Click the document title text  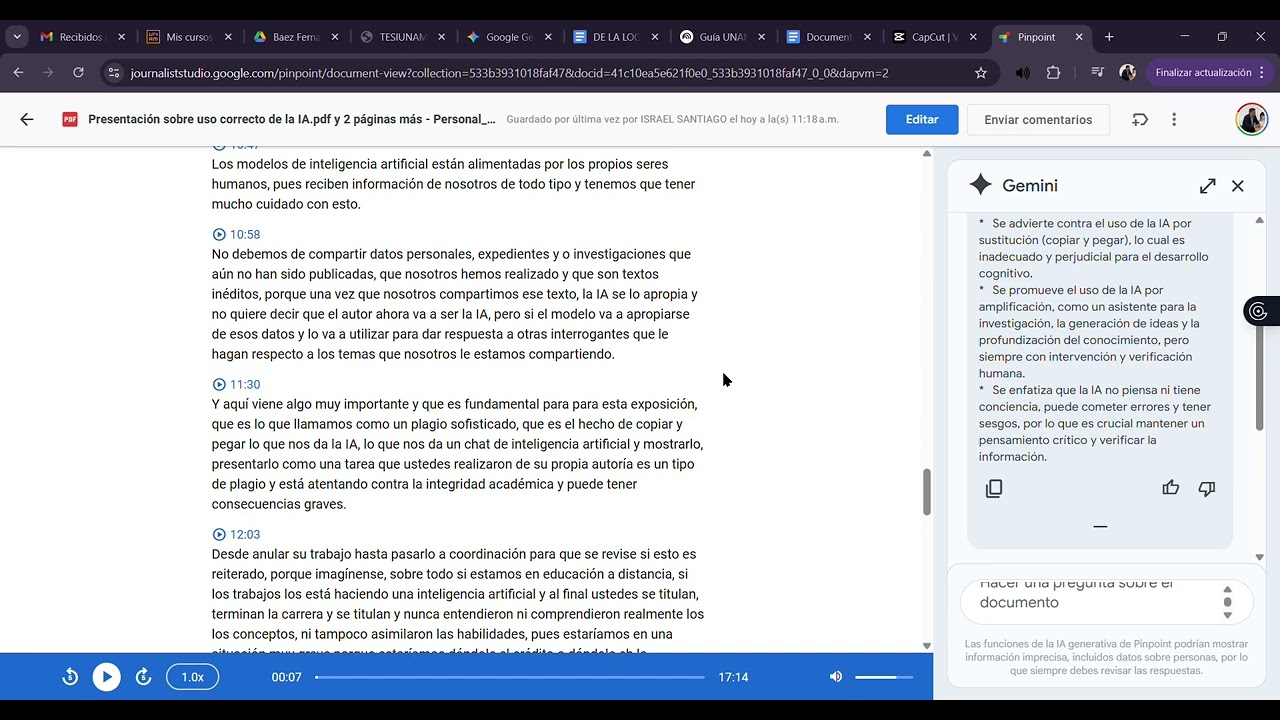point(292,119)
